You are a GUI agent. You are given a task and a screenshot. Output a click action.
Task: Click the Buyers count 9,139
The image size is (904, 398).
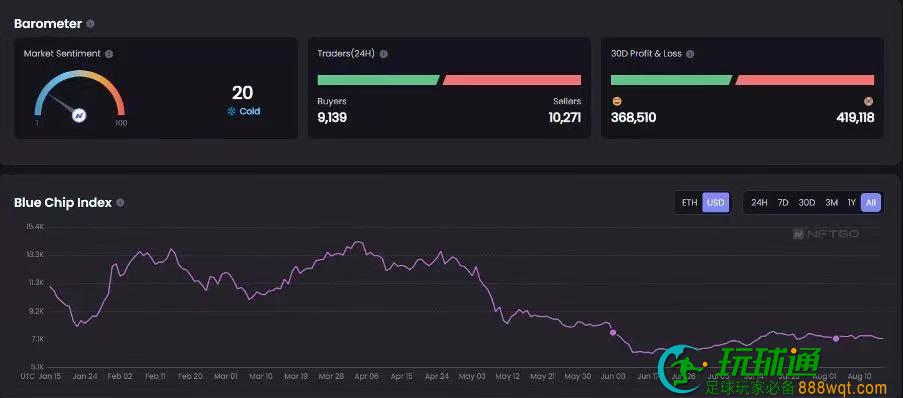[332, 118]
